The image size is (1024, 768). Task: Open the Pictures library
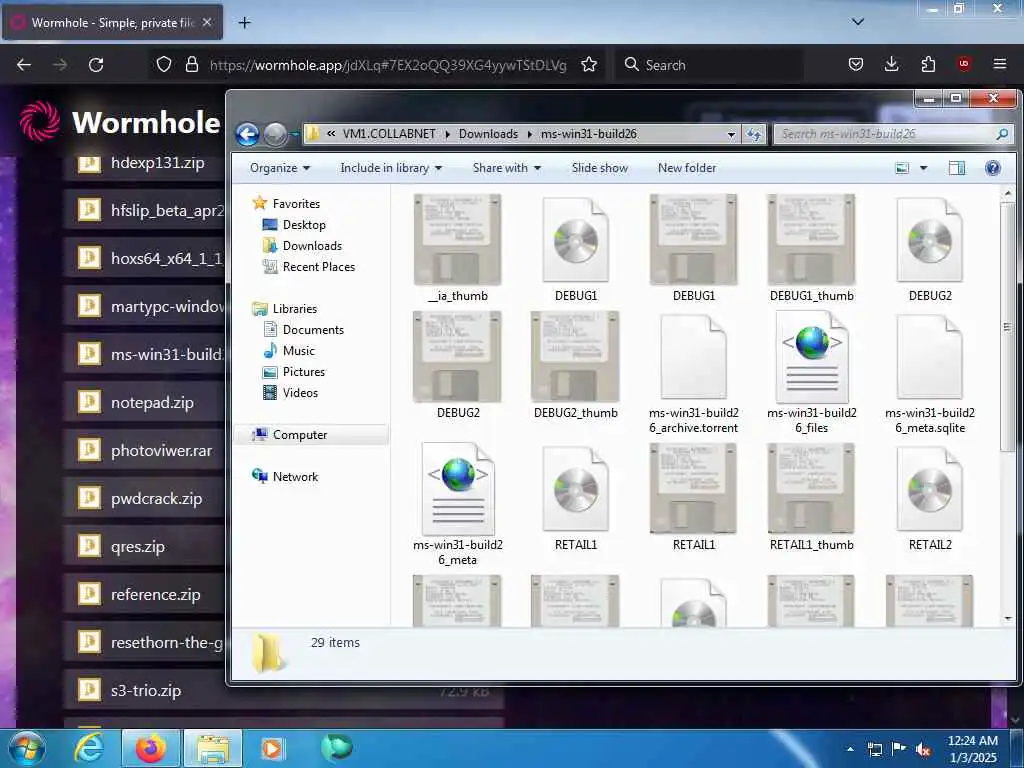pyautogui.click(x=293, y=372)
